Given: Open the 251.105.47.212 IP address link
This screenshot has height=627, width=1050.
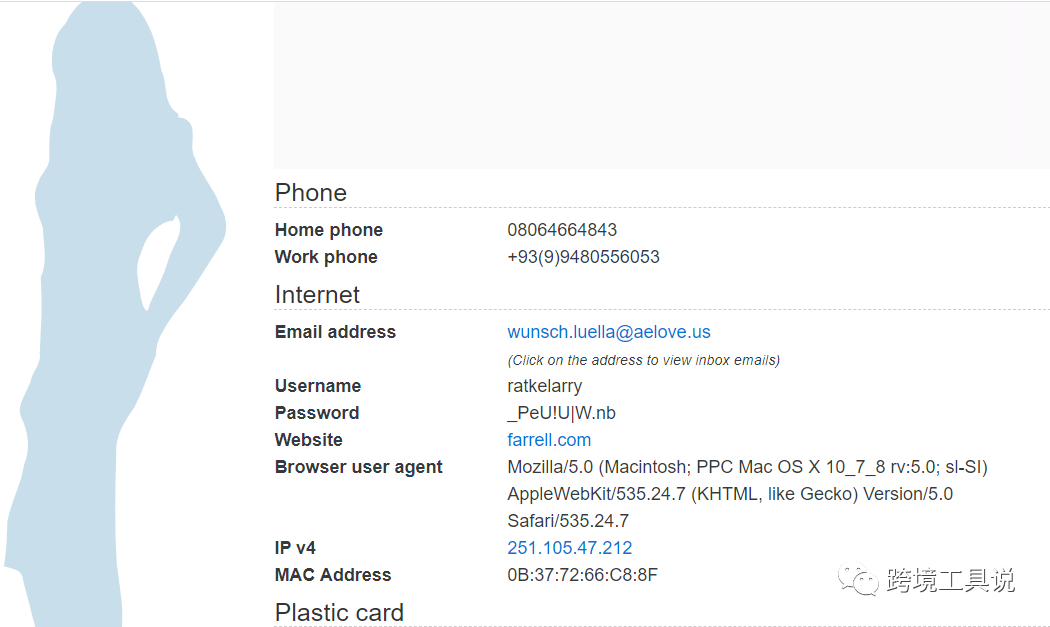Looking at the screenshot, I should click(x=569, y=548).
